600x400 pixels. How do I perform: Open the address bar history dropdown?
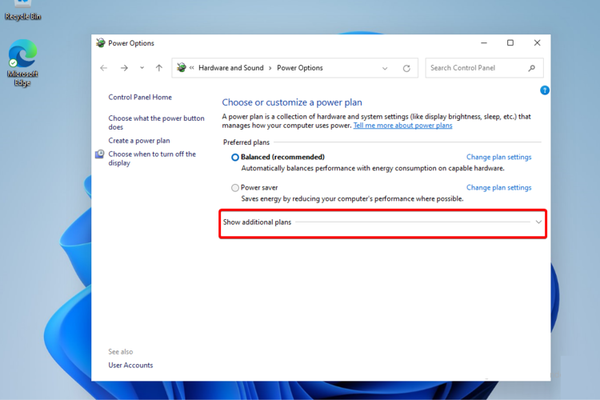[x=385, y=68]
